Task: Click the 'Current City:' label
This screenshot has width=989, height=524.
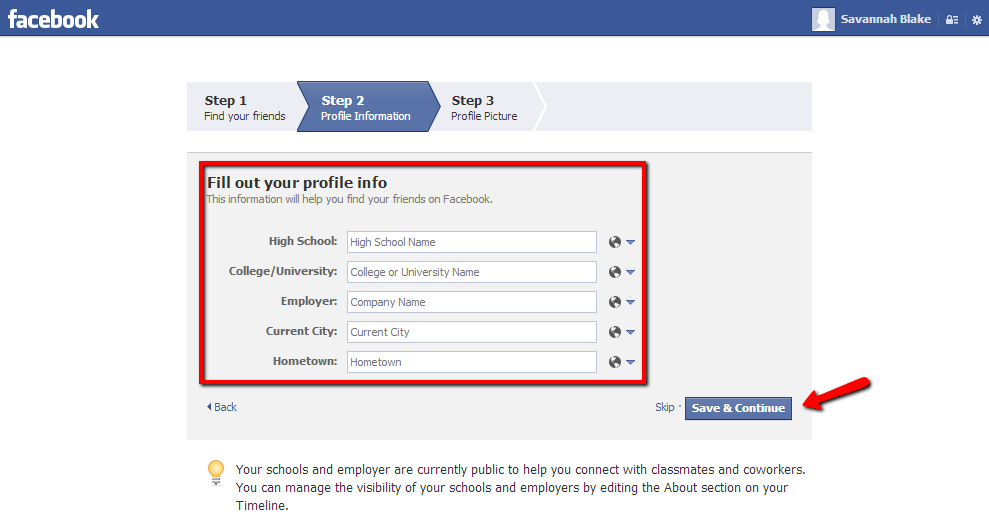Action: click(301, 331)
